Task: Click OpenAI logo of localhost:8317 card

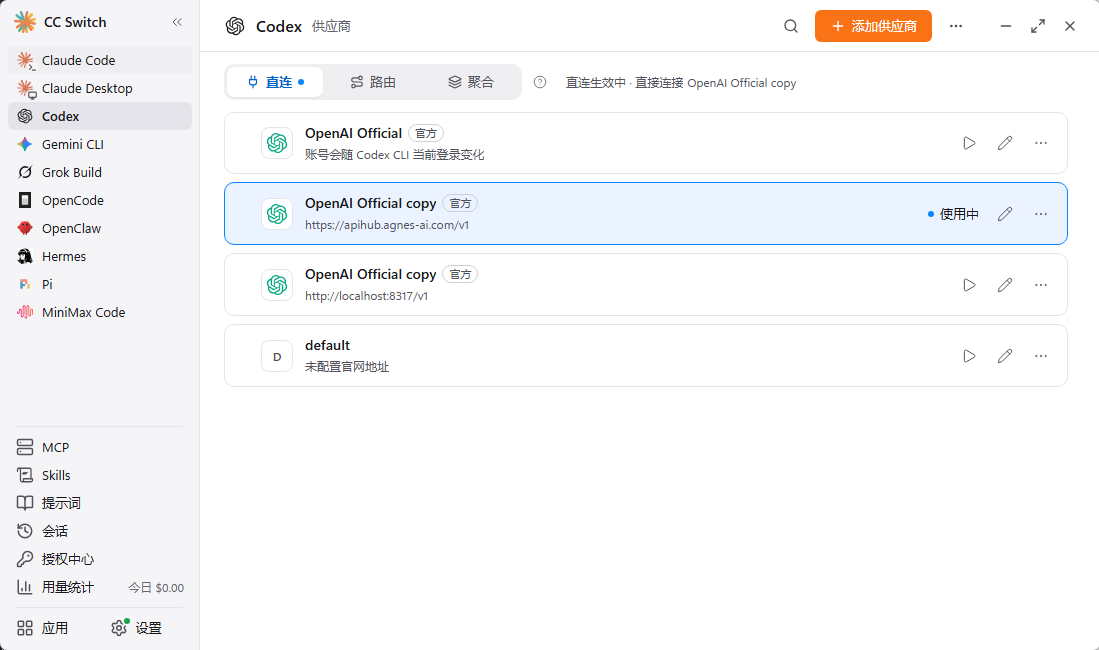Action: coord(277,285)
